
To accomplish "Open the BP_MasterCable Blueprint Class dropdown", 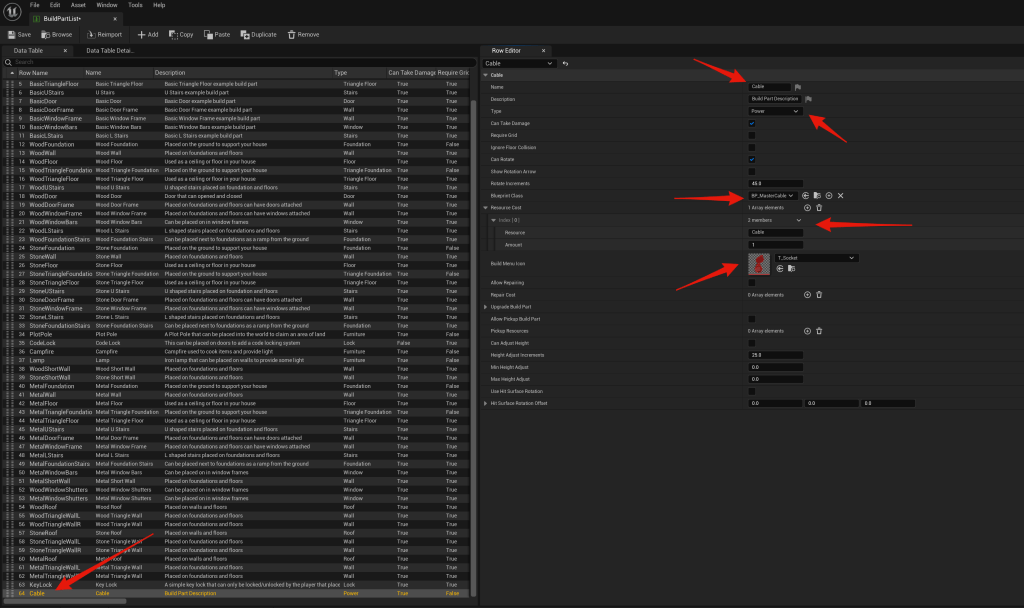I will pos(772,195).
